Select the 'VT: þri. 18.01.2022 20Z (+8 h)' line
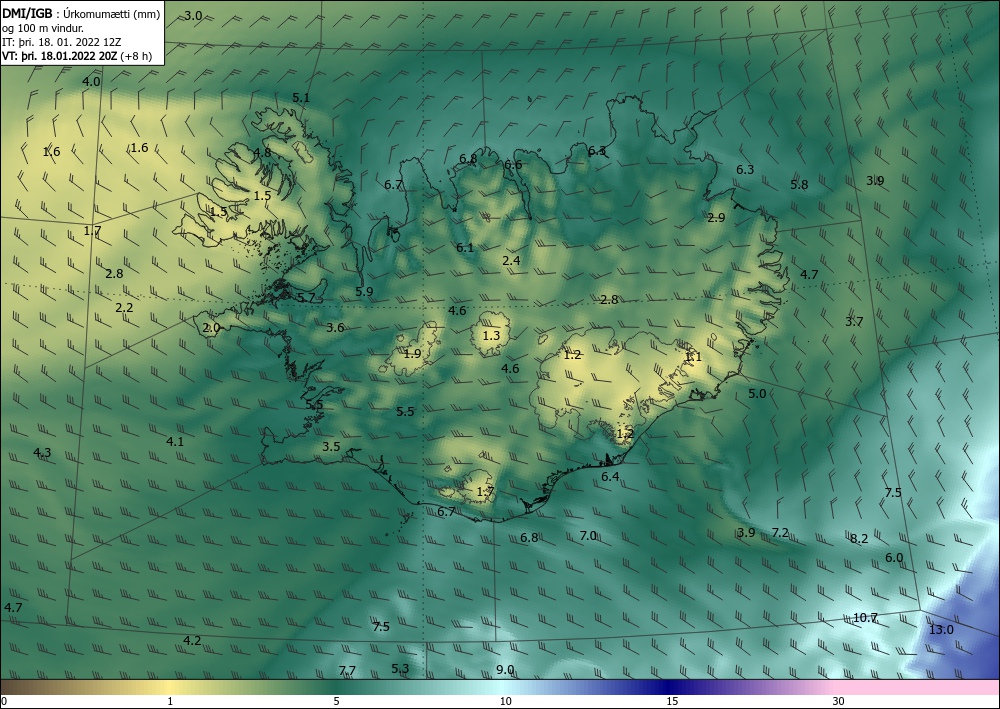This screenshot has width=1000, height=709. [x=77, y=56]
